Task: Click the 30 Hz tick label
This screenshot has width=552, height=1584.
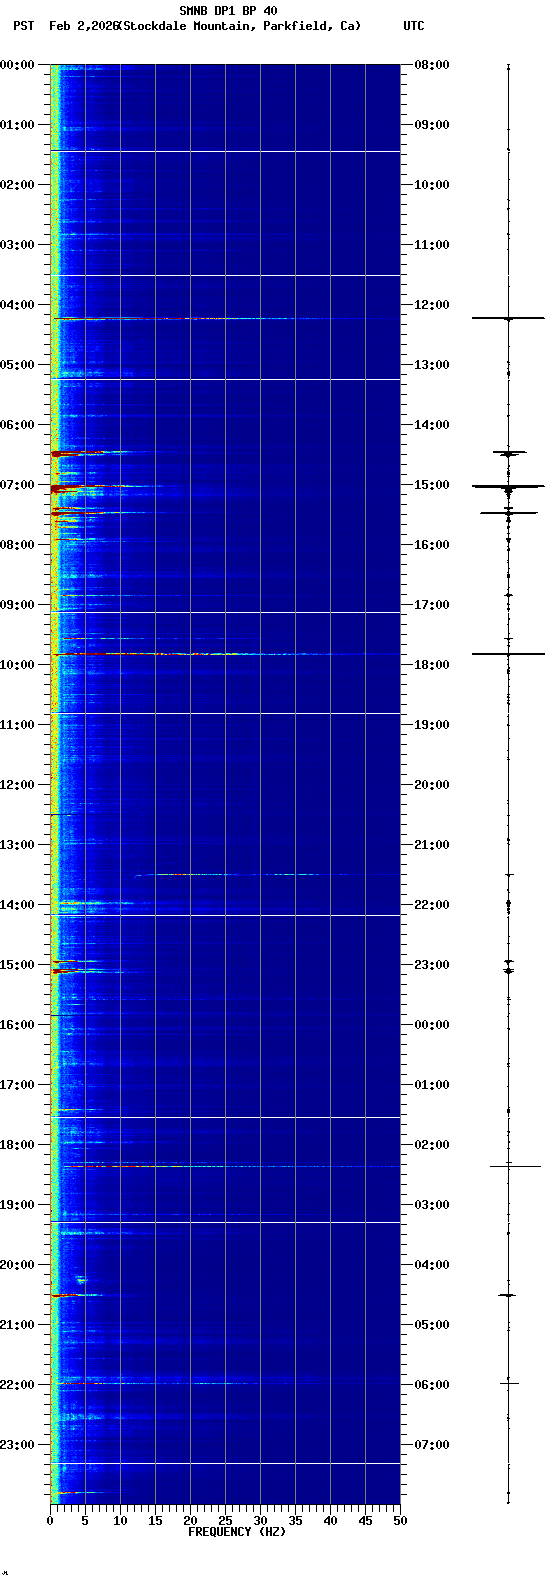Action: [x=260, y=1521]
